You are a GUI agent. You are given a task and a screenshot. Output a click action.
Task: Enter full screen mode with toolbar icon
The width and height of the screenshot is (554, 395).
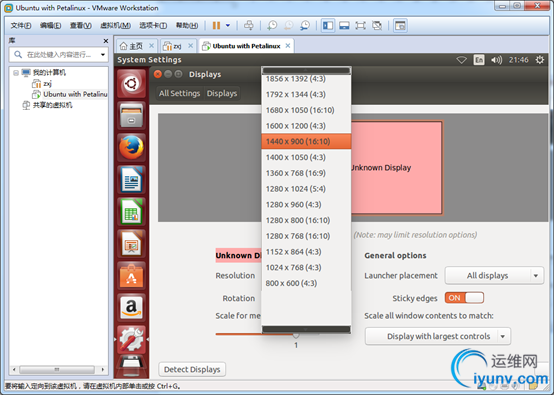point(360,25)
